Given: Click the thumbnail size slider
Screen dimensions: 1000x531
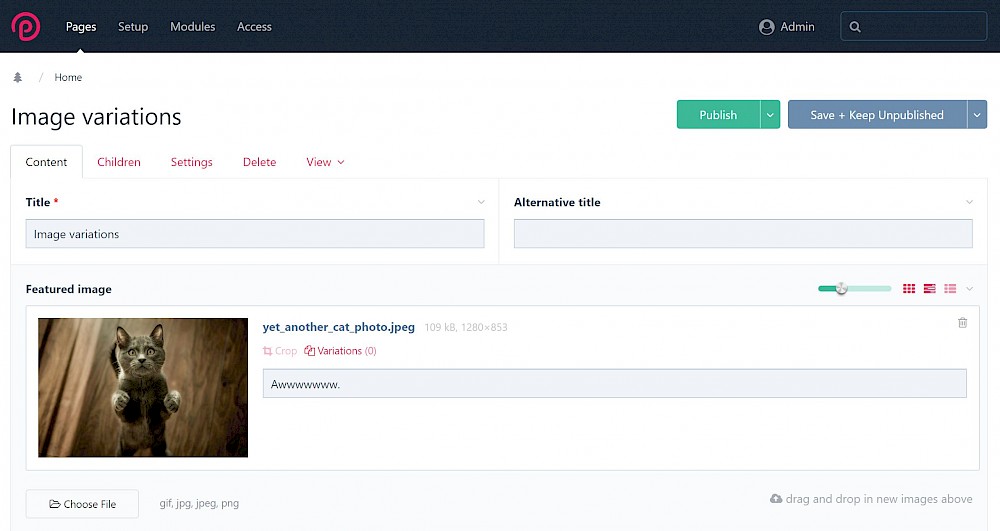Looking at the screenshot, I should click(854, 289).
